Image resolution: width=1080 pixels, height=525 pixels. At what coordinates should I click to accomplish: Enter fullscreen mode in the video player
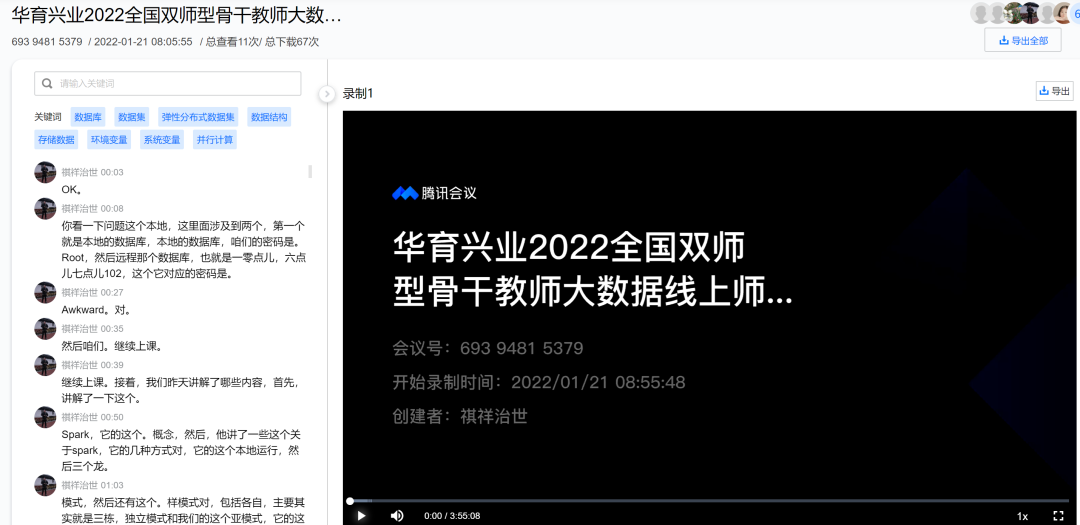click(x=1059, y=515)
